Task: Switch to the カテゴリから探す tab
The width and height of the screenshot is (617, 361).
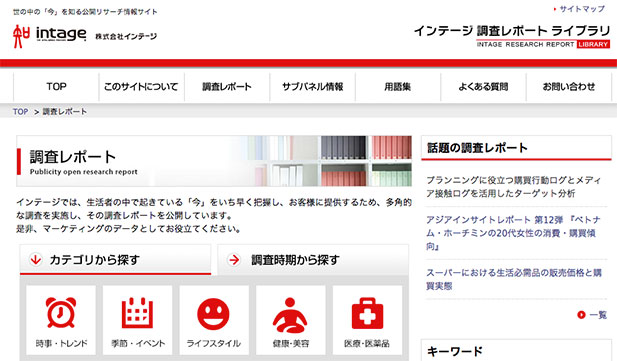Action: coord(115,260)
